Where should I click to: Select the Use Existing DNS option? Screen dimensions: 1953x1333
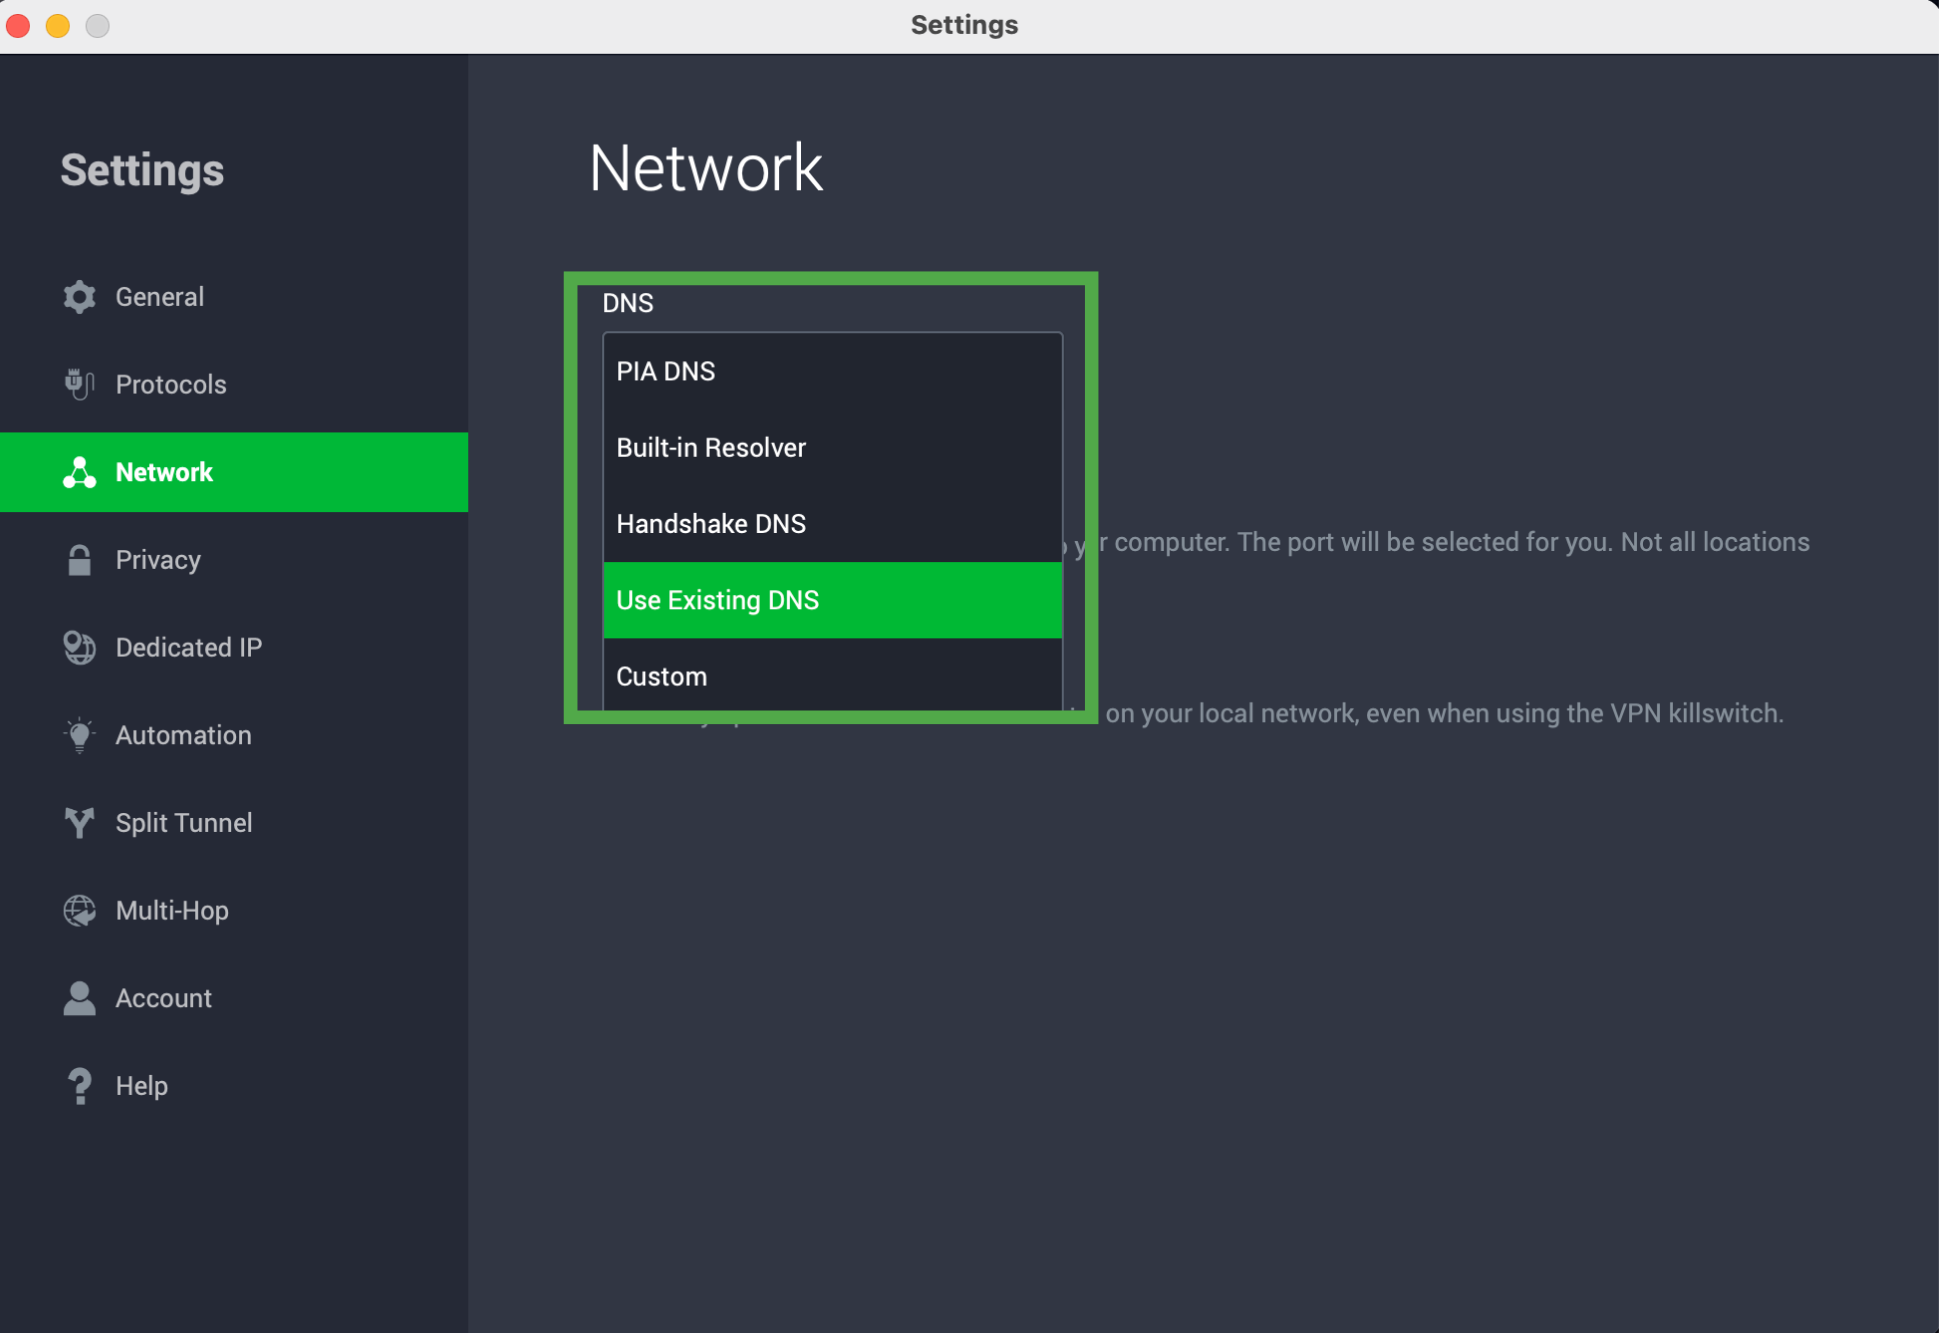(x=832, y=600)
